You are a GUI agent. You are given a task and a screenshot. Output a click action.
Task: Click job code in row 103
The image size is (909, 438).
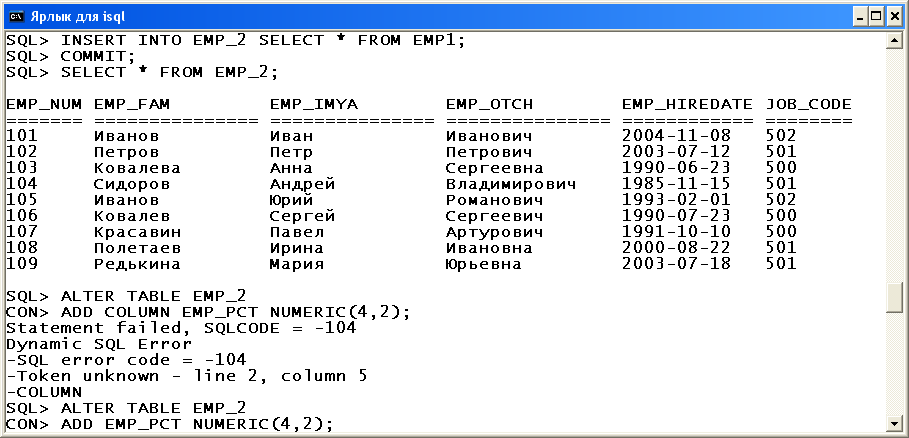[781, 169]
